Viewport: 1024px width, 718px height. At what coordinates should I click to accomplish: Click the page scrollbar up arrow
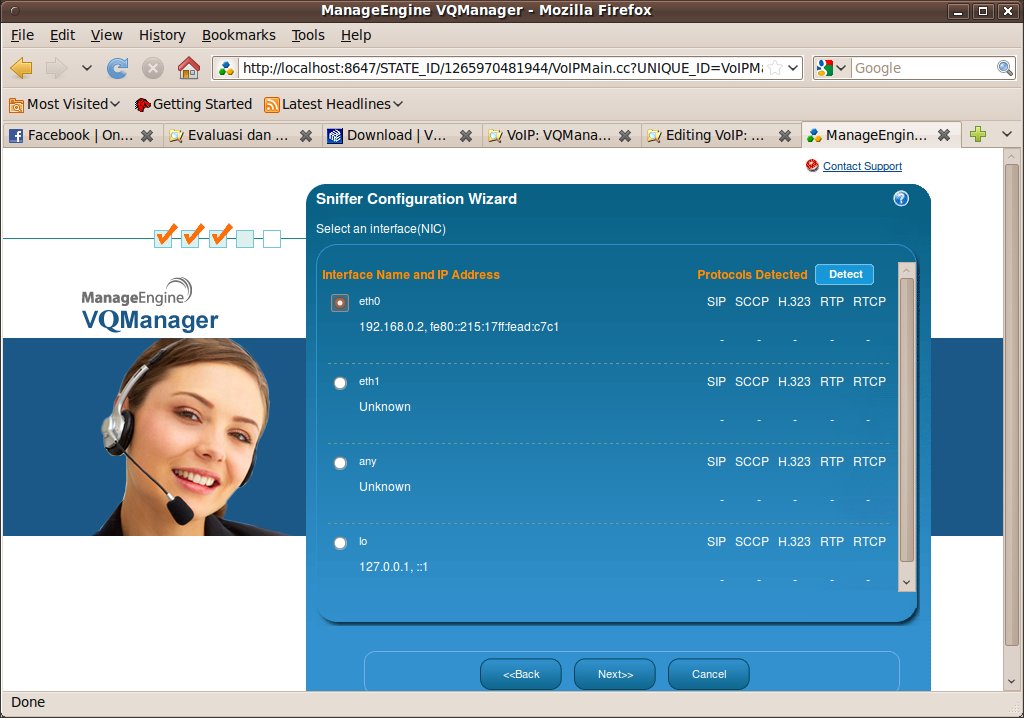[x=1012, y=156]
